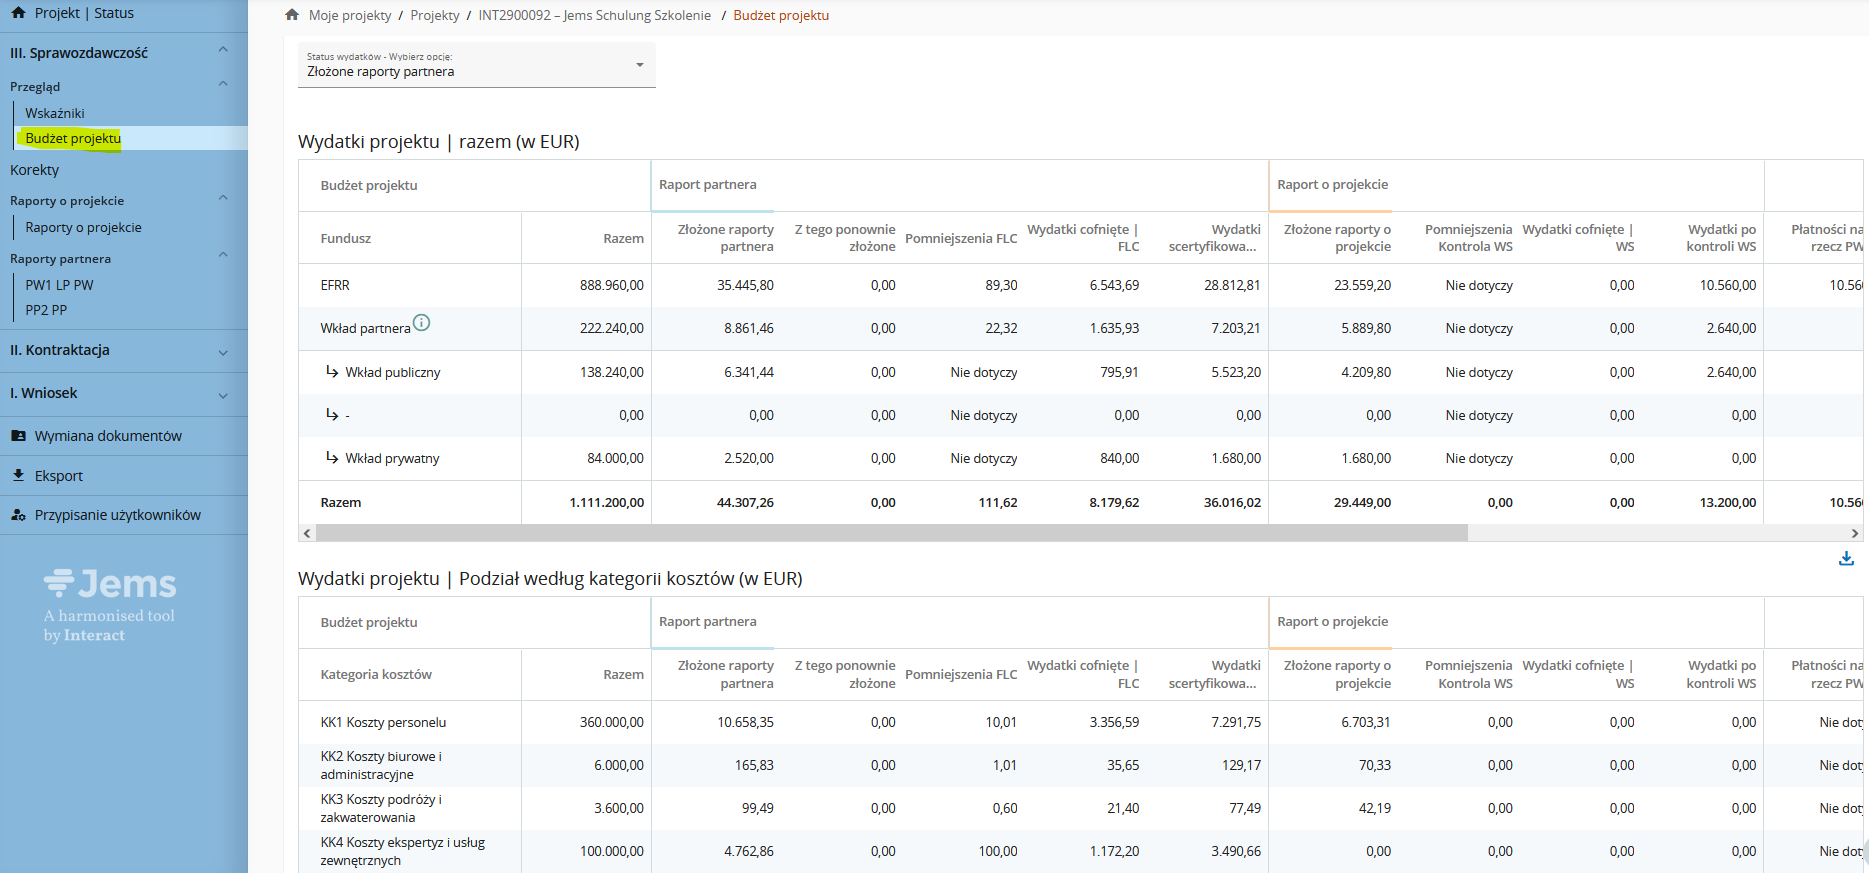The height and width of the screenshot is (873, 1869).
Task: Open Wskaźniki in the sidebar
Action: pos(55,113)
